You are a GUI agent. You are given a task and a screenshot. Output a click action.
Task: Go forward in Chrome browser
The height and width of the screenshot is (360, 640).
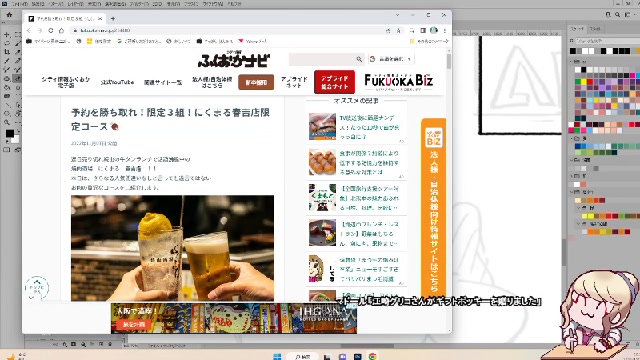point(40,31)
